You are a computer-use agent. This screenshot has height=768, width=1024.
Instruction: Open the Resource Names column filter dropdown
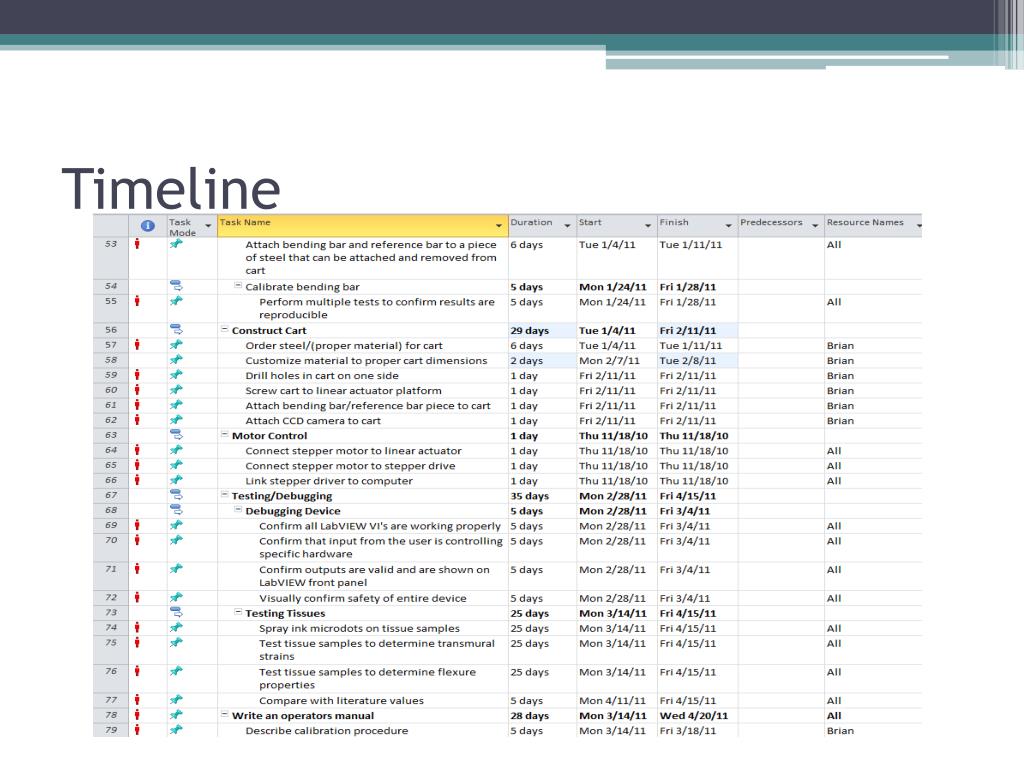coord(918,225)
